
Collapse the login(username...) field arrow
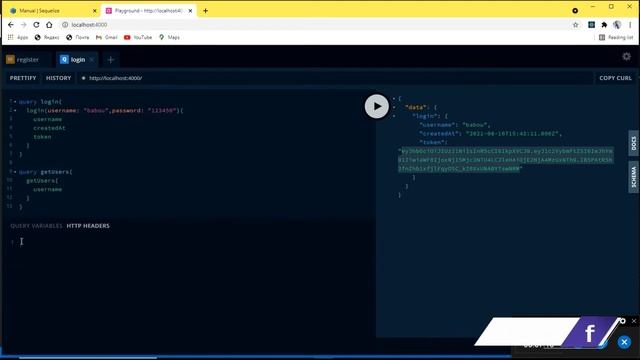(15, 110)
